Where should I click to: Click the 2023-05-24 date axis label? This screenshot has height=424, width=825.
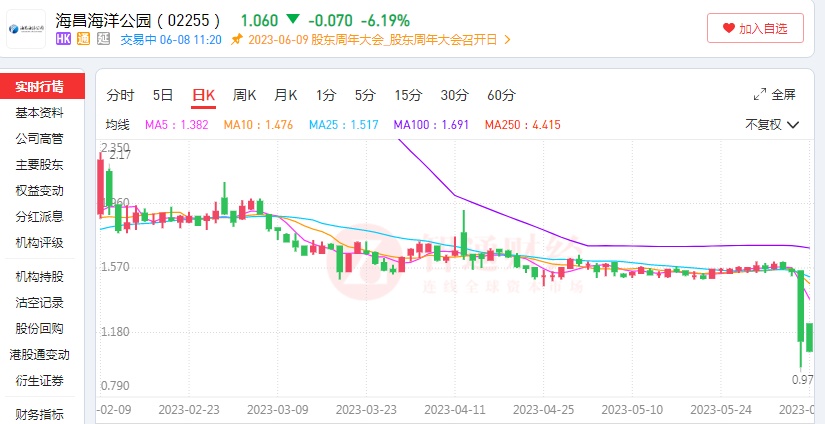(x=721, y=409)
